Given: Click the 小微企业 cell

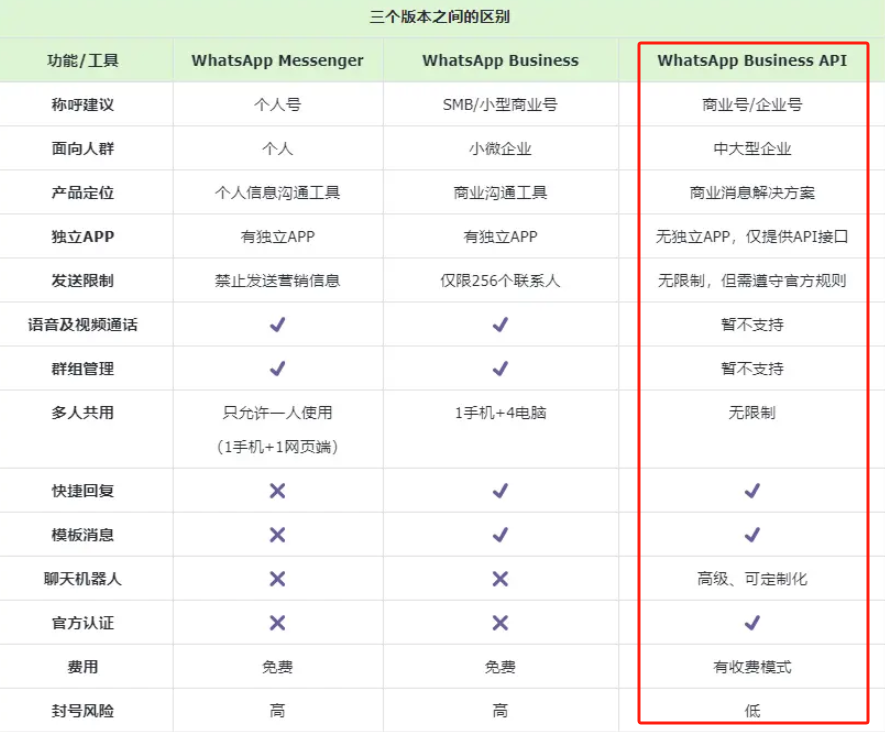Looking at the screenshot, I should [500, 149].
